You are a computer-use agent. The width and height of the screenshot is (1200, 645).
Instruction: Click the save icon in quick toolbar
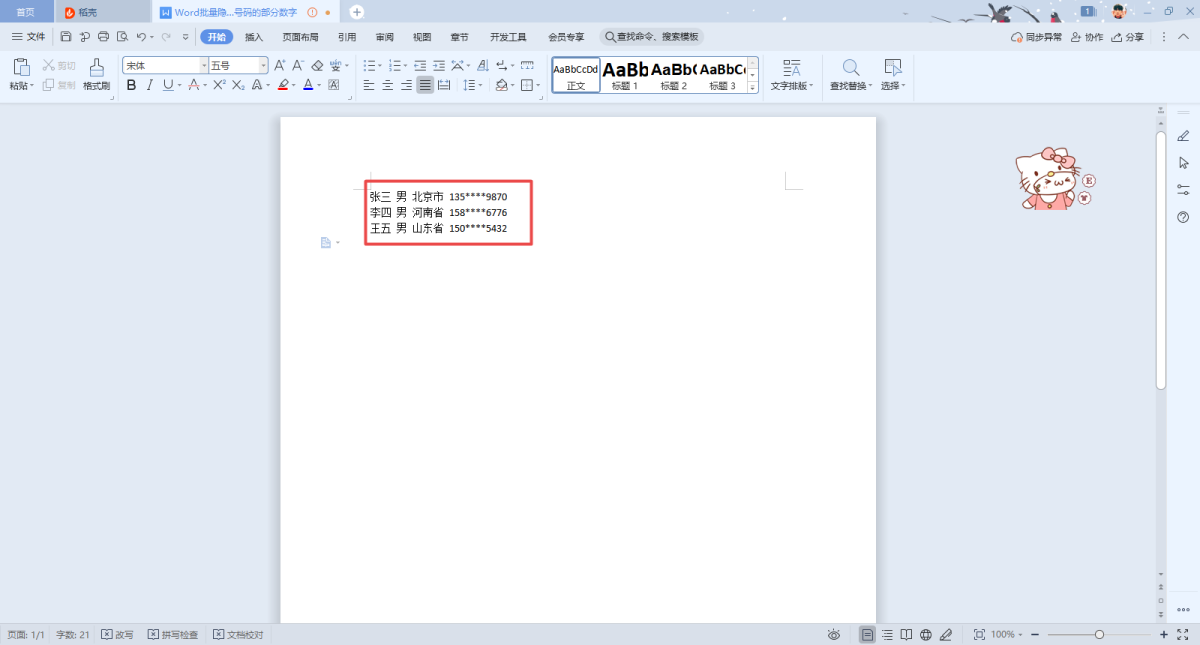(x=66, y=37)
